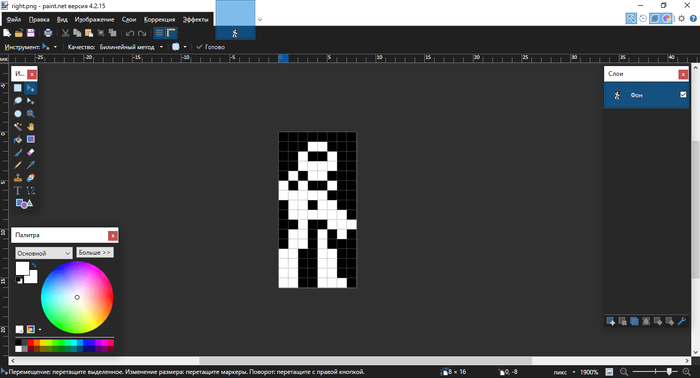This screenshot has height=378, width=700.
Task: Open the Изображение menu
Action: click(x=94, y=20)
